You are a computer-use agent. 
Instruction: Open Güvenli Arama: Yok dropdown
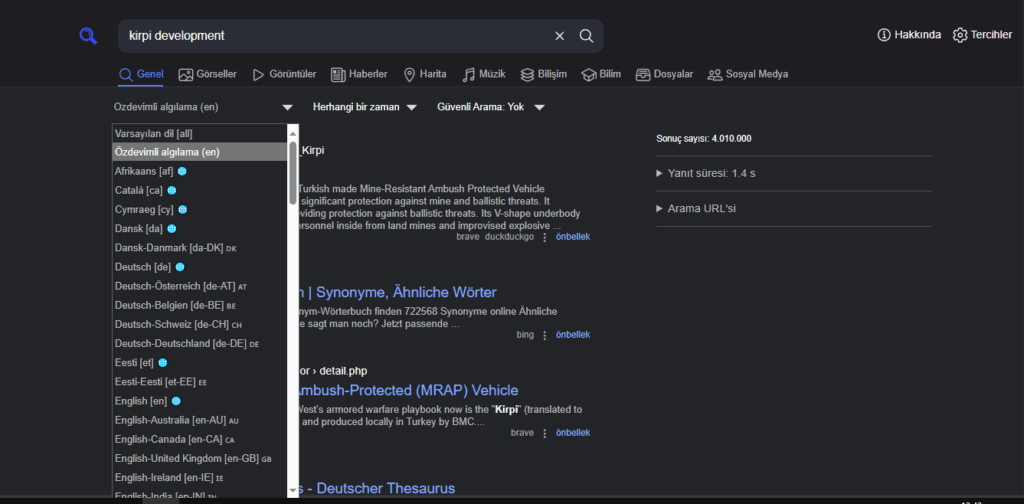click(x=490, y=107)
